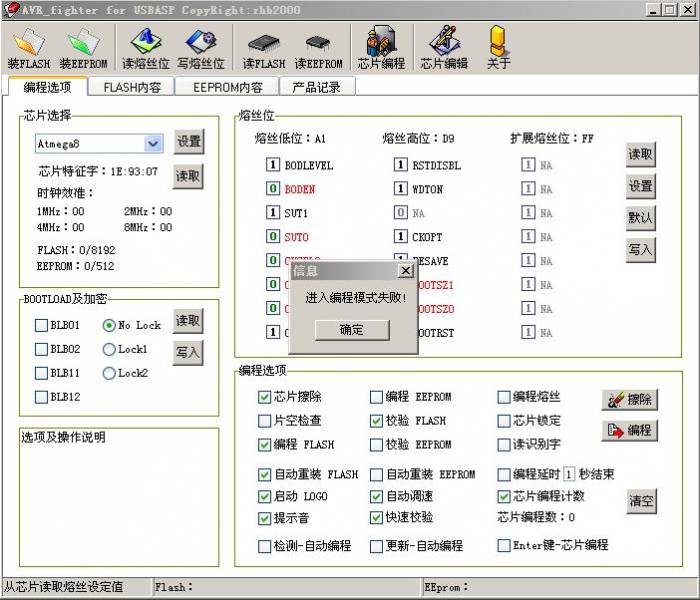Click 确定 in the 信息 dialog

pyautogui.click(x=352, y=330)
